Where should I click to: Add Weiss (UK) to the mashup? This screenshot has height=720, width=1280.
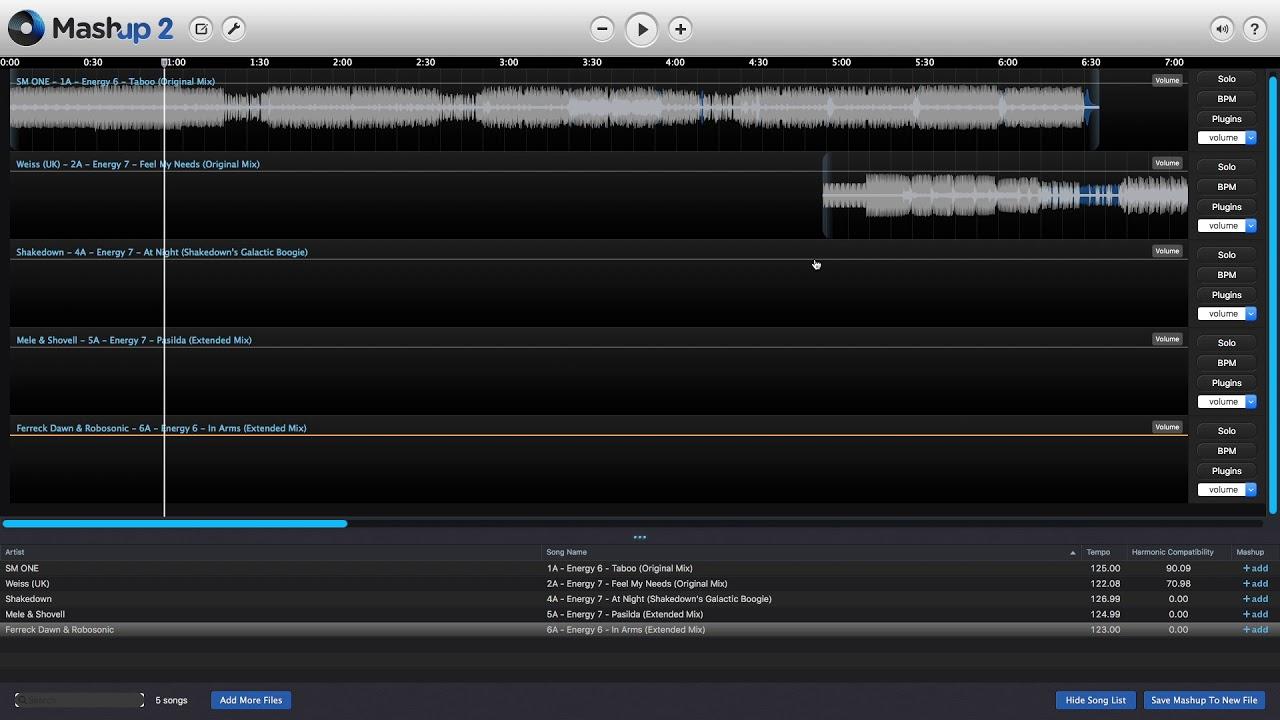click(1255, 584)
